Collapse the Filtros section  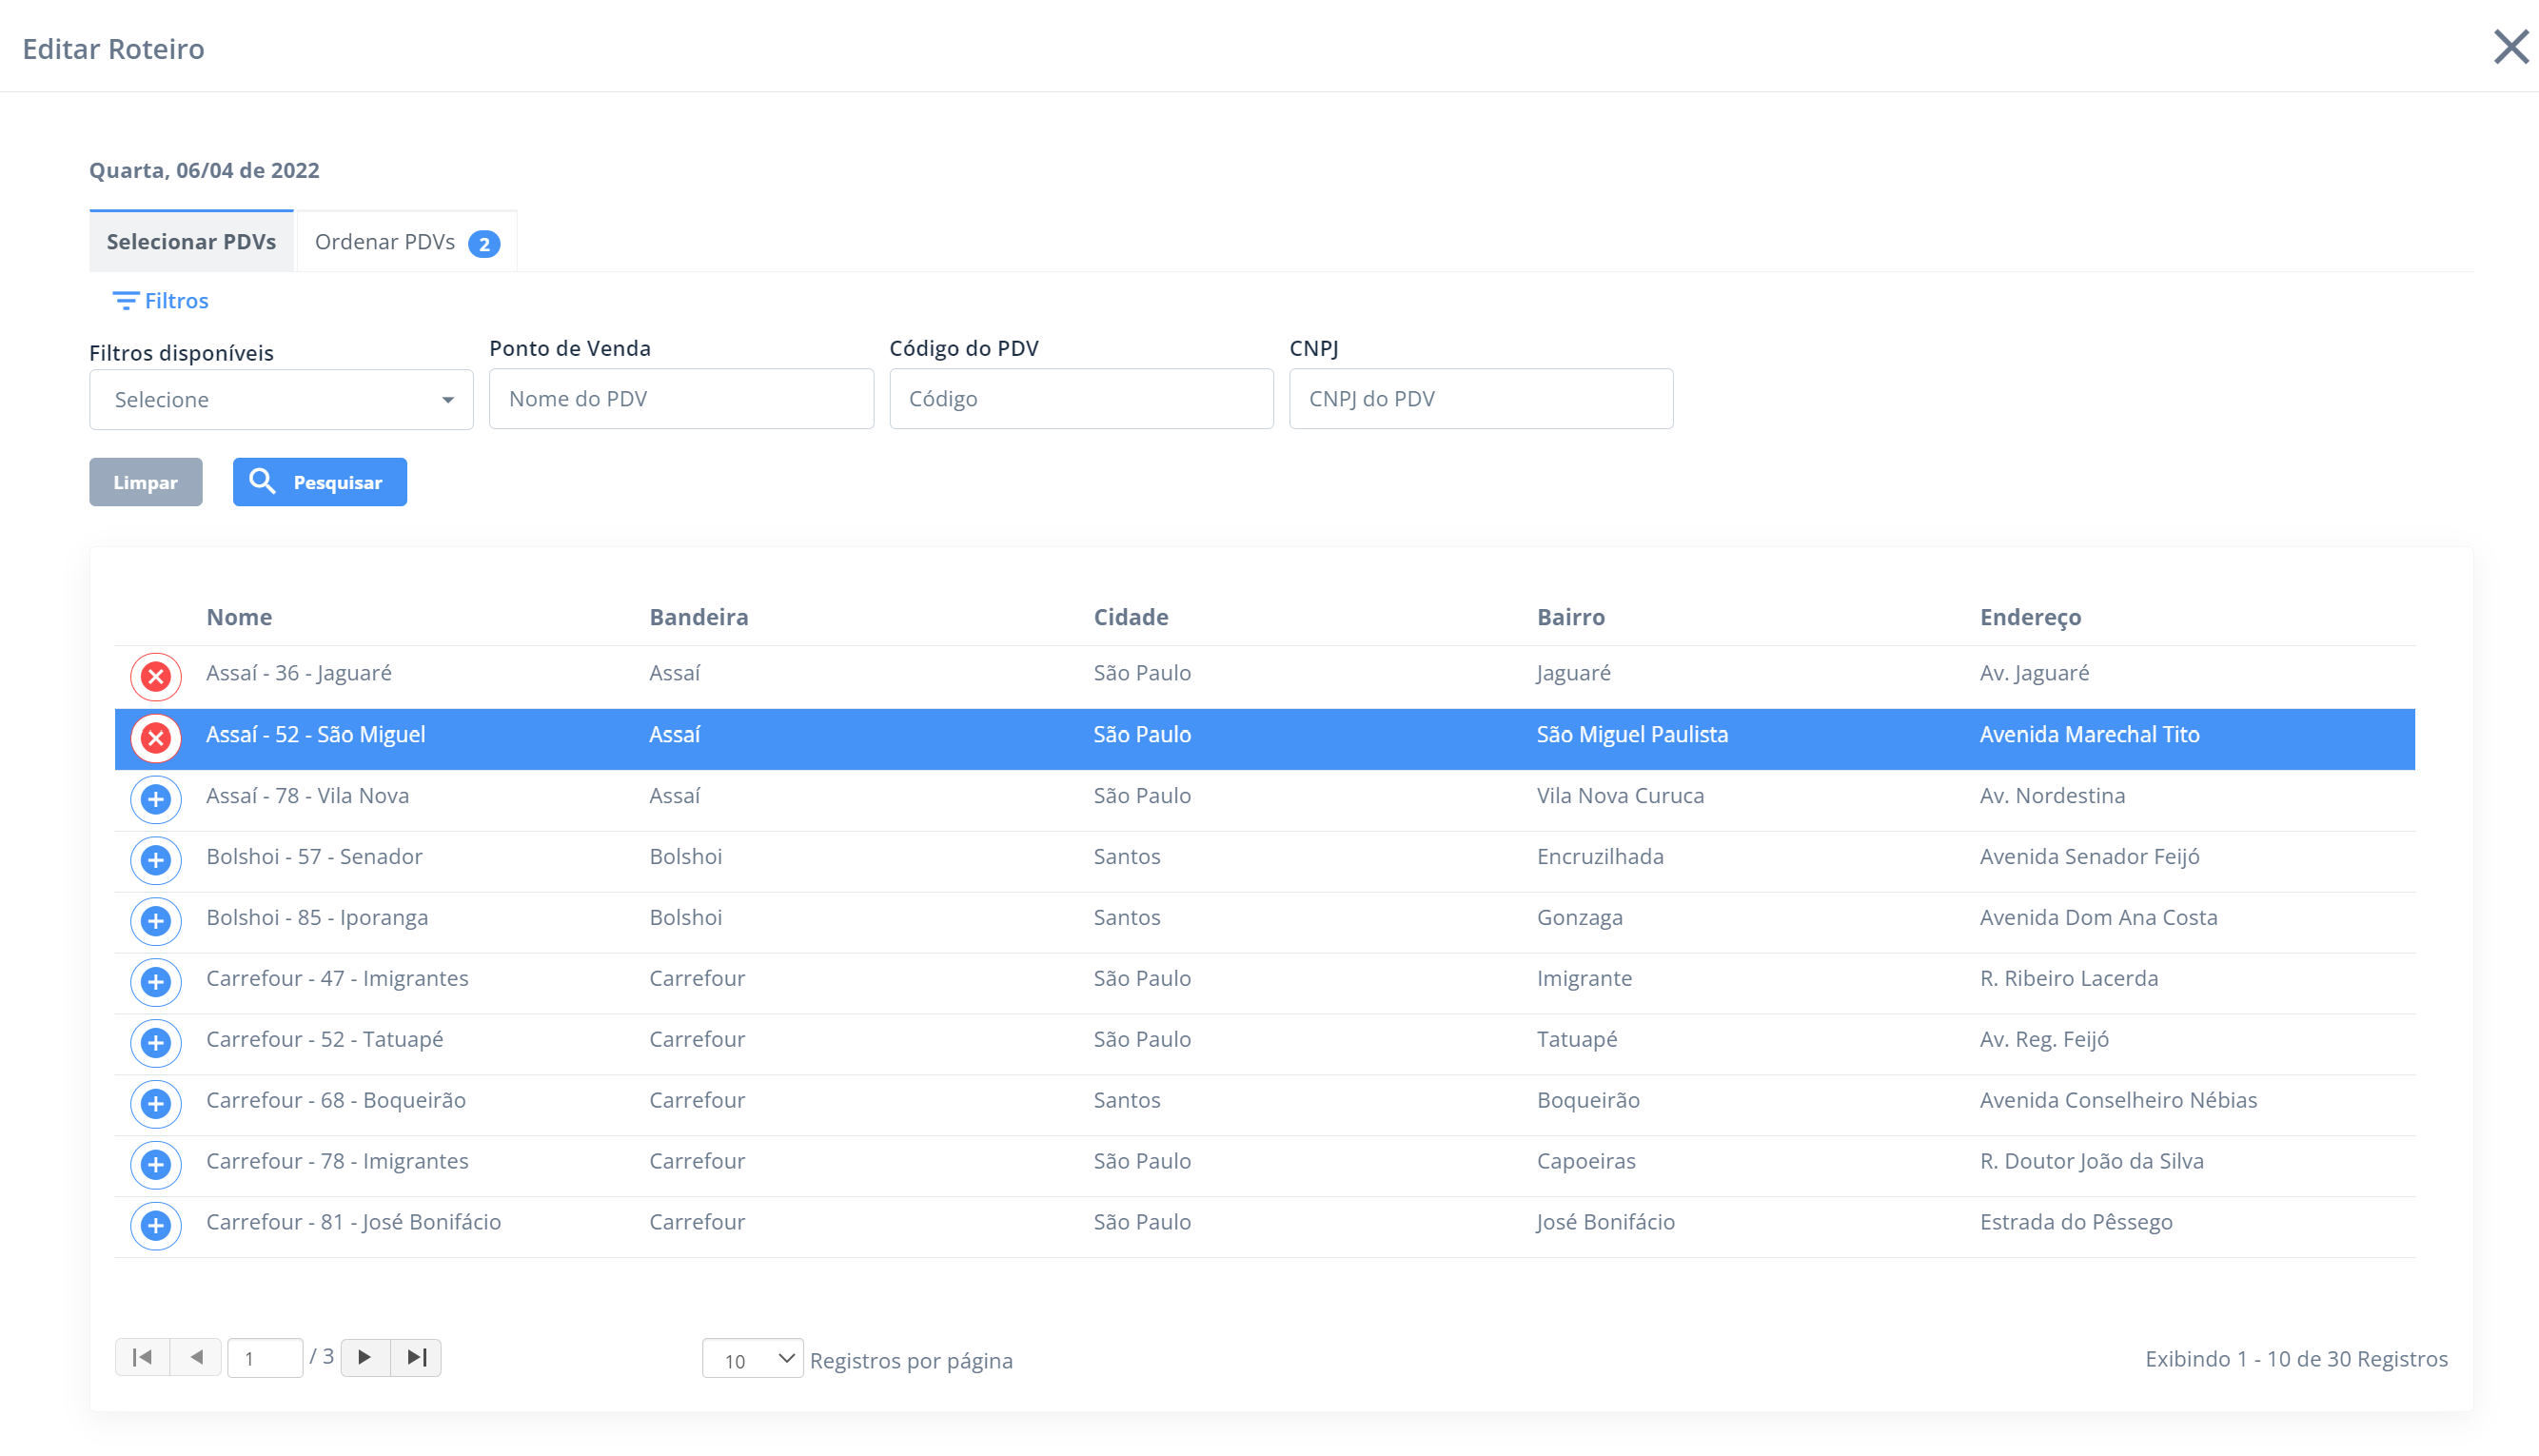(161, 301)
